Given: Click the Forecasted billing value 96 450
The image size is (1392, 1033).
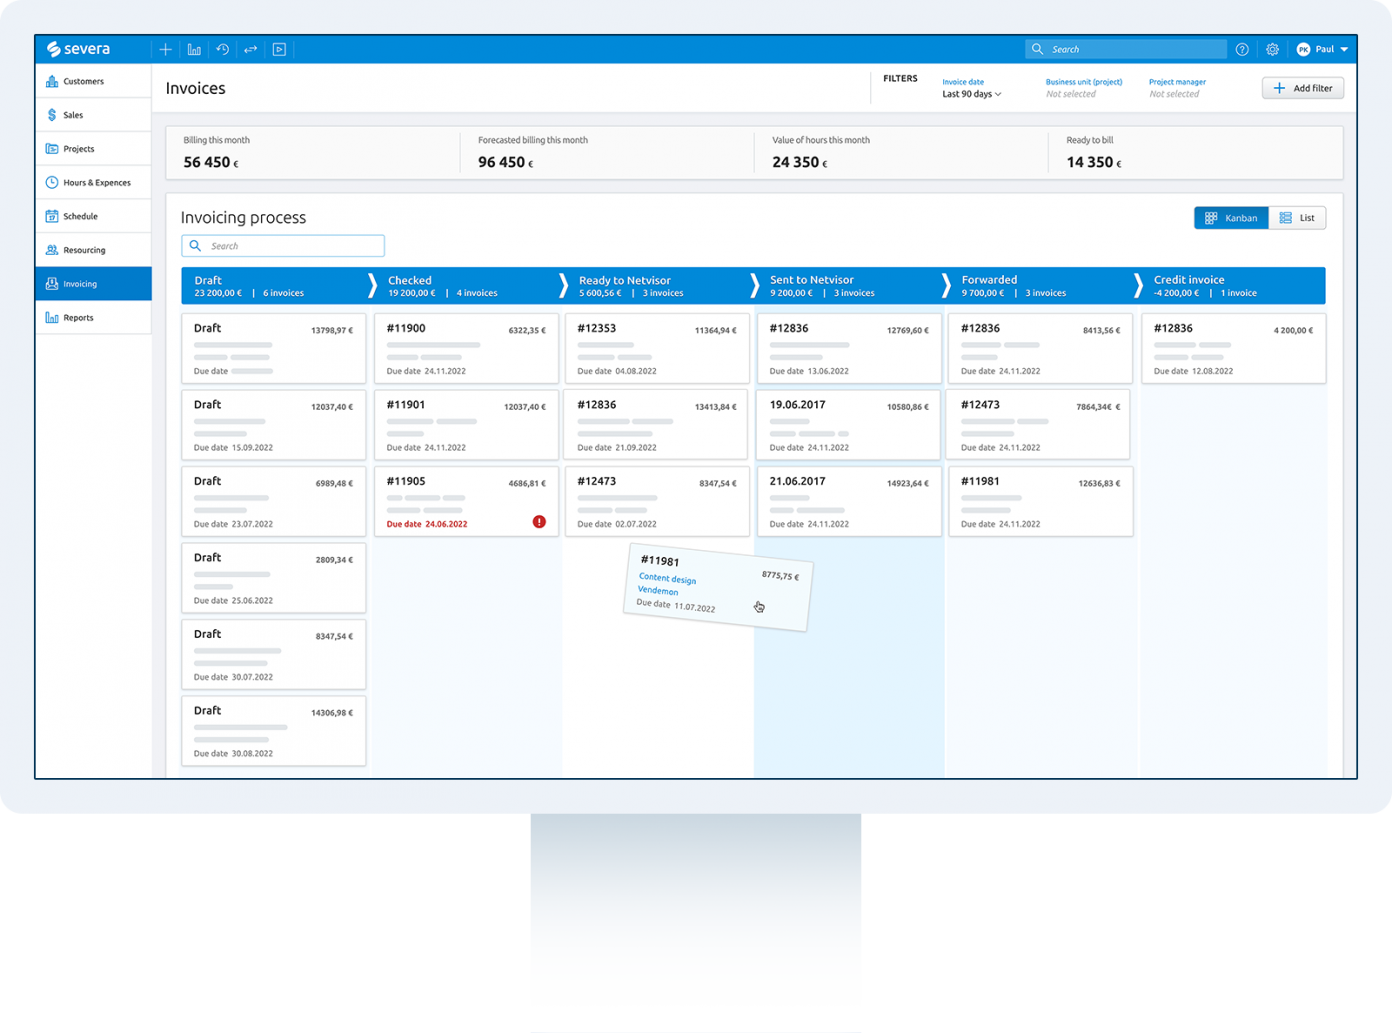Looking at the screenshot, I should click(505, 162).
